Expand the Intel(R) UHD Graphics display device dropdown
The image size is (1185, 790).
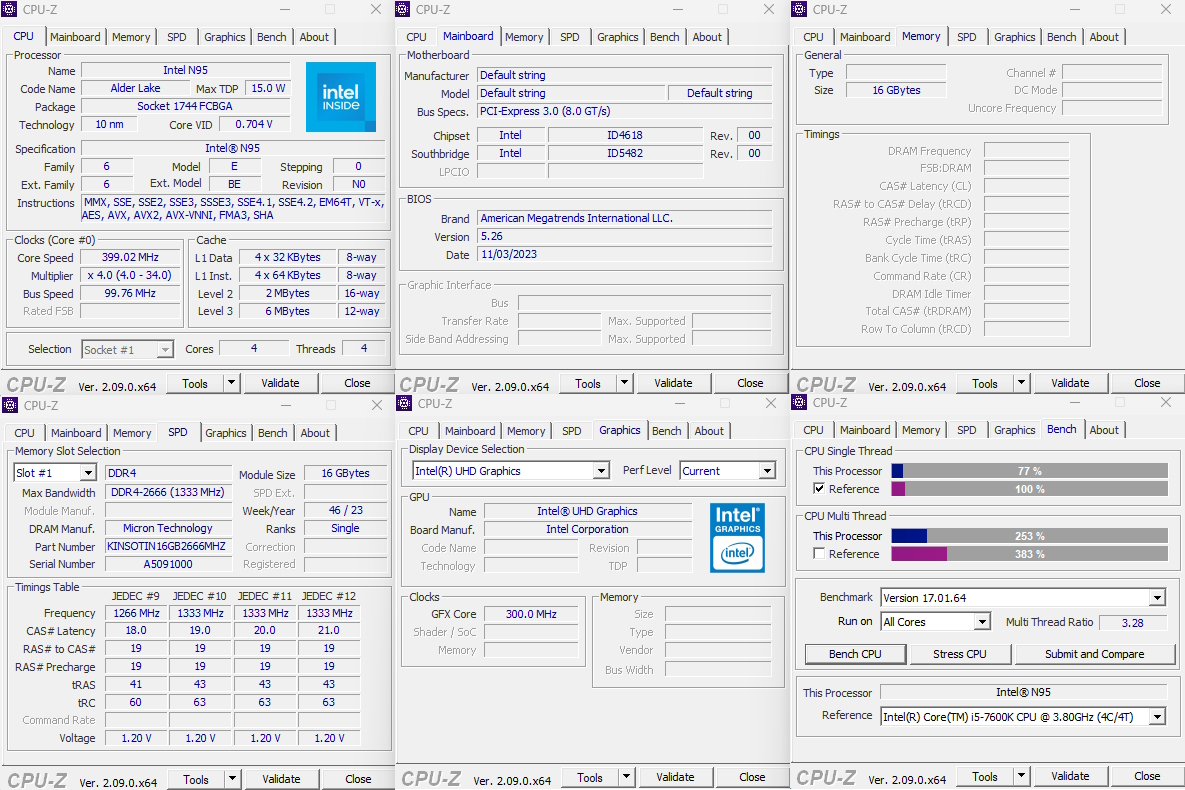coord(601,471)
